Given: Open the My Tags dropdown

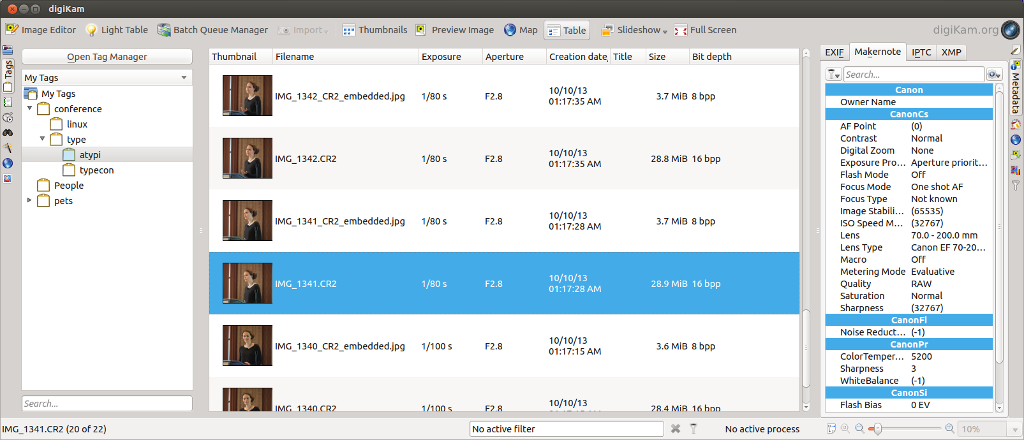Looking at the screenshot, I should click(x=107, y=77).
